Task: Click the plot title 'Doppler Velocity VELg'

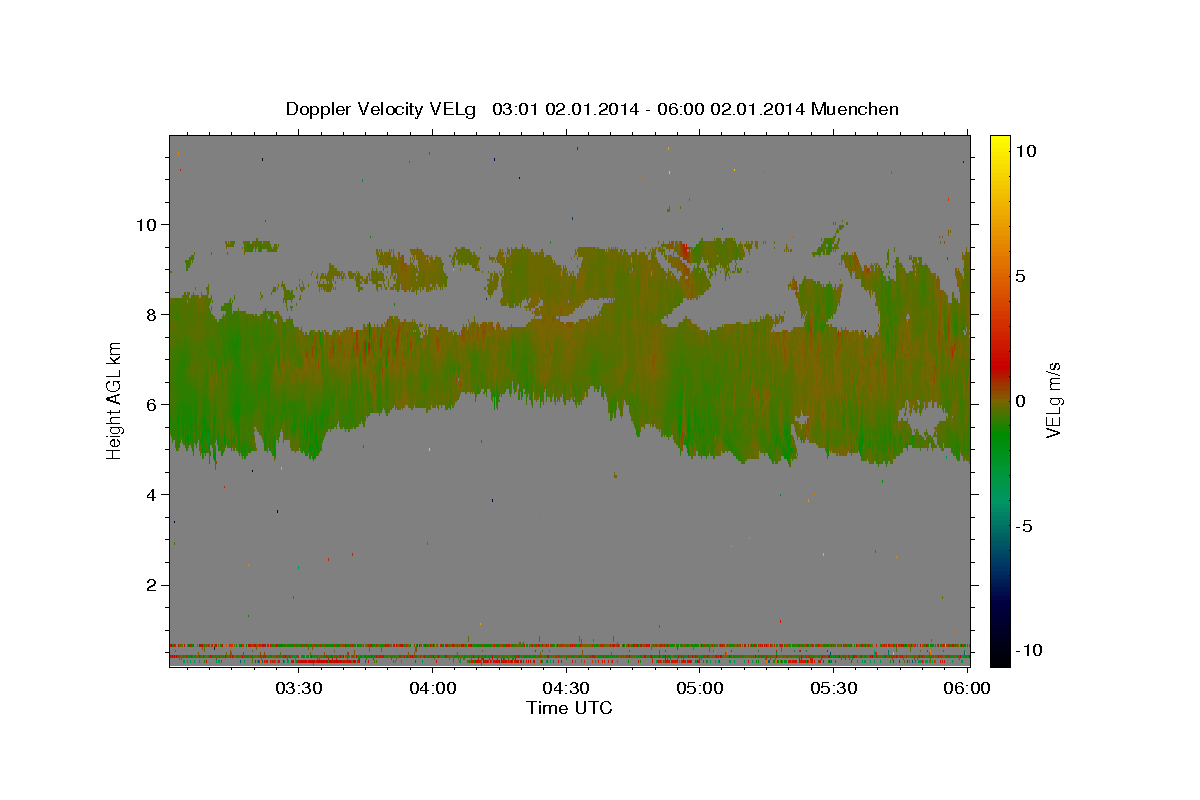Action: point(382,109)
